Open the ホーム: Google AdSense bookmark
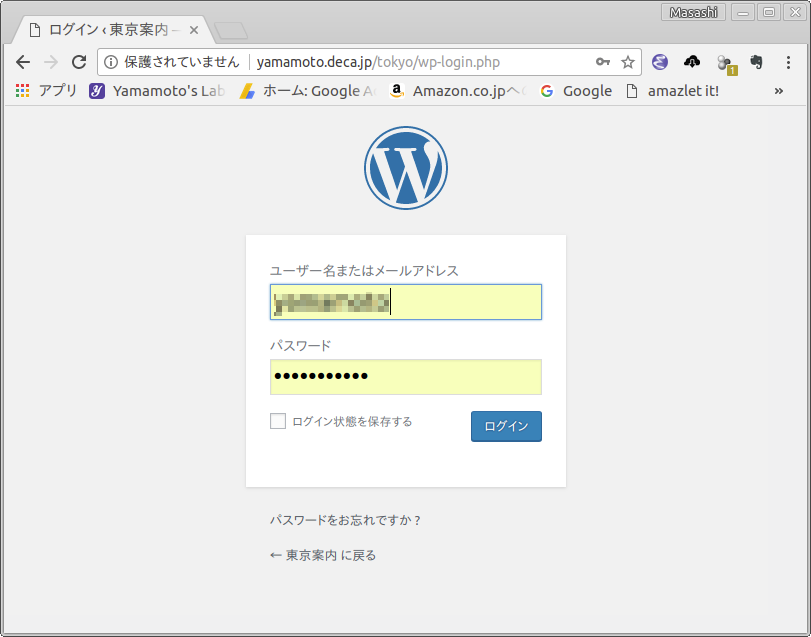Image resolution: width=811 pixels, height=637 pixels. point(308,91)
